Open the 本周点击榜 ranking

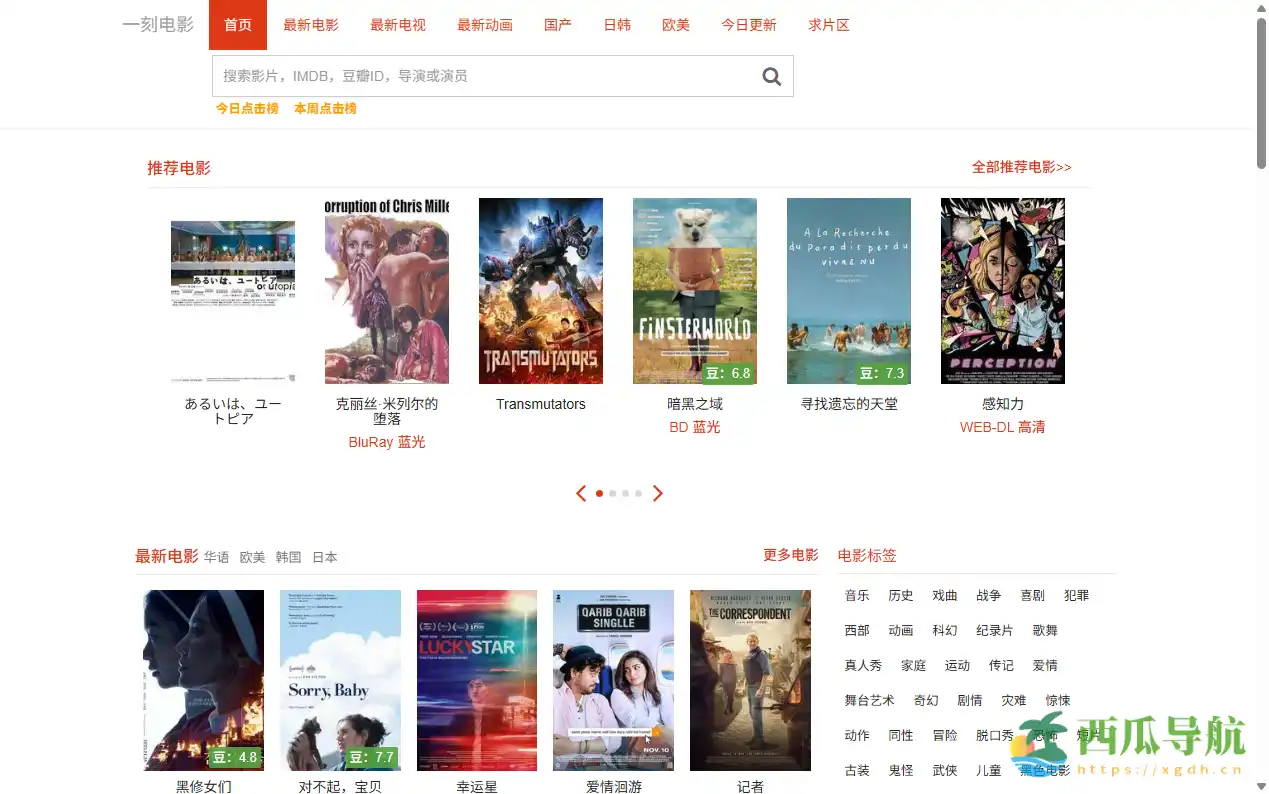[324, 108]
